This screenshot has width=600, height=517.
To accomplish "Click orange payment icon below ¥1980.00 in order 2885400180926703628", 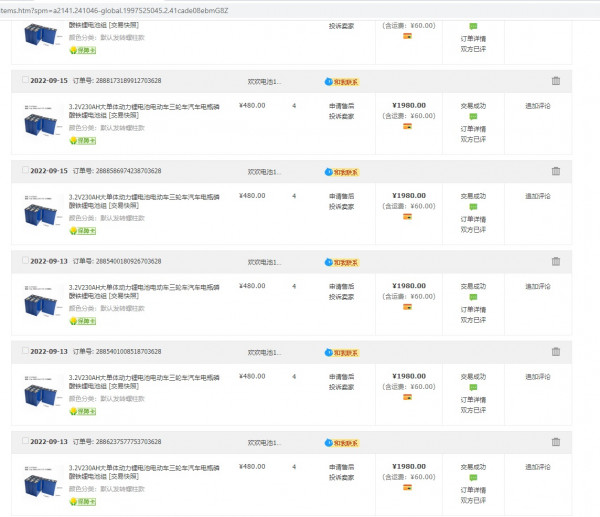I will tap(407, 307).
